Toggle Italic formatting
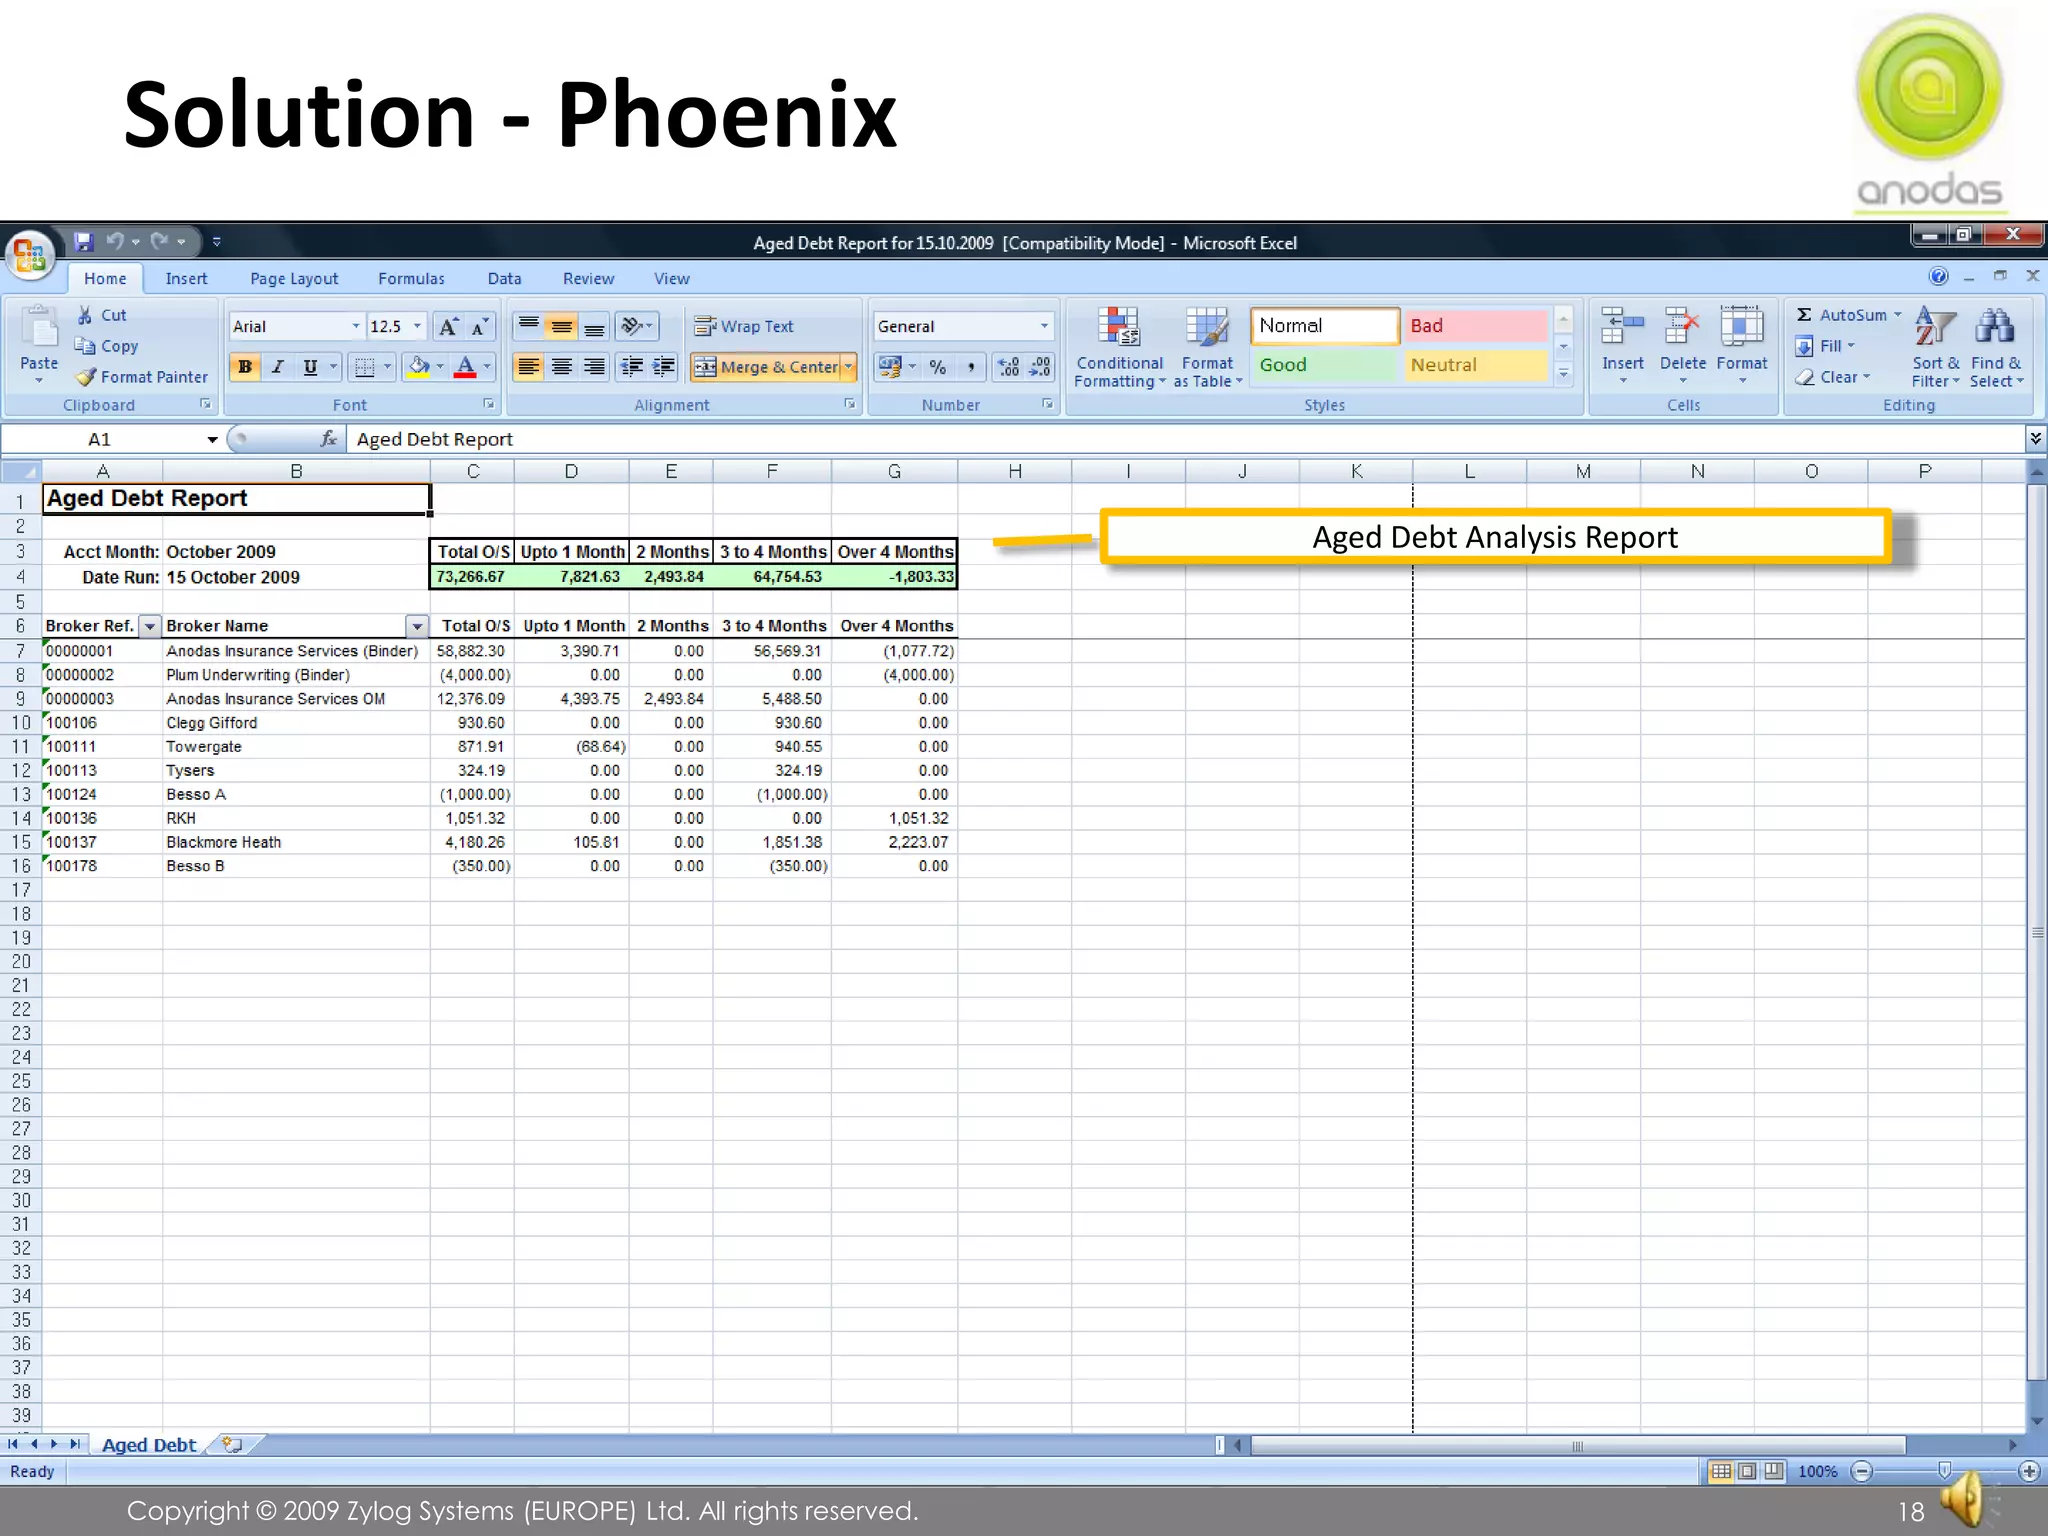 278,367
